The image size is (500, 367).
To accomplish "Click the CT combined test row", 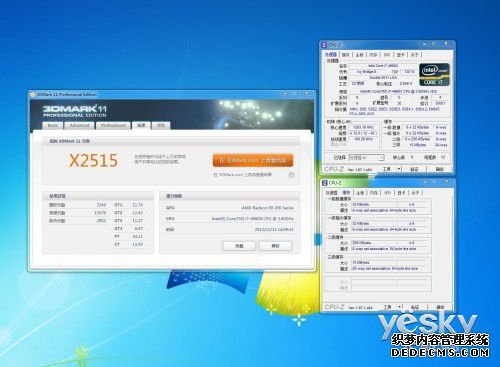I will click(x=129, y=244).
